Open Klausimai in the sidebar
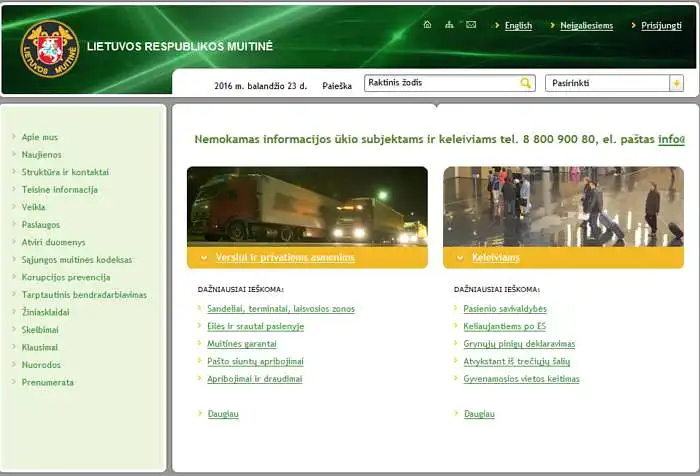The height and width of the screenshot is (476, 700). [x=40, y=347]
